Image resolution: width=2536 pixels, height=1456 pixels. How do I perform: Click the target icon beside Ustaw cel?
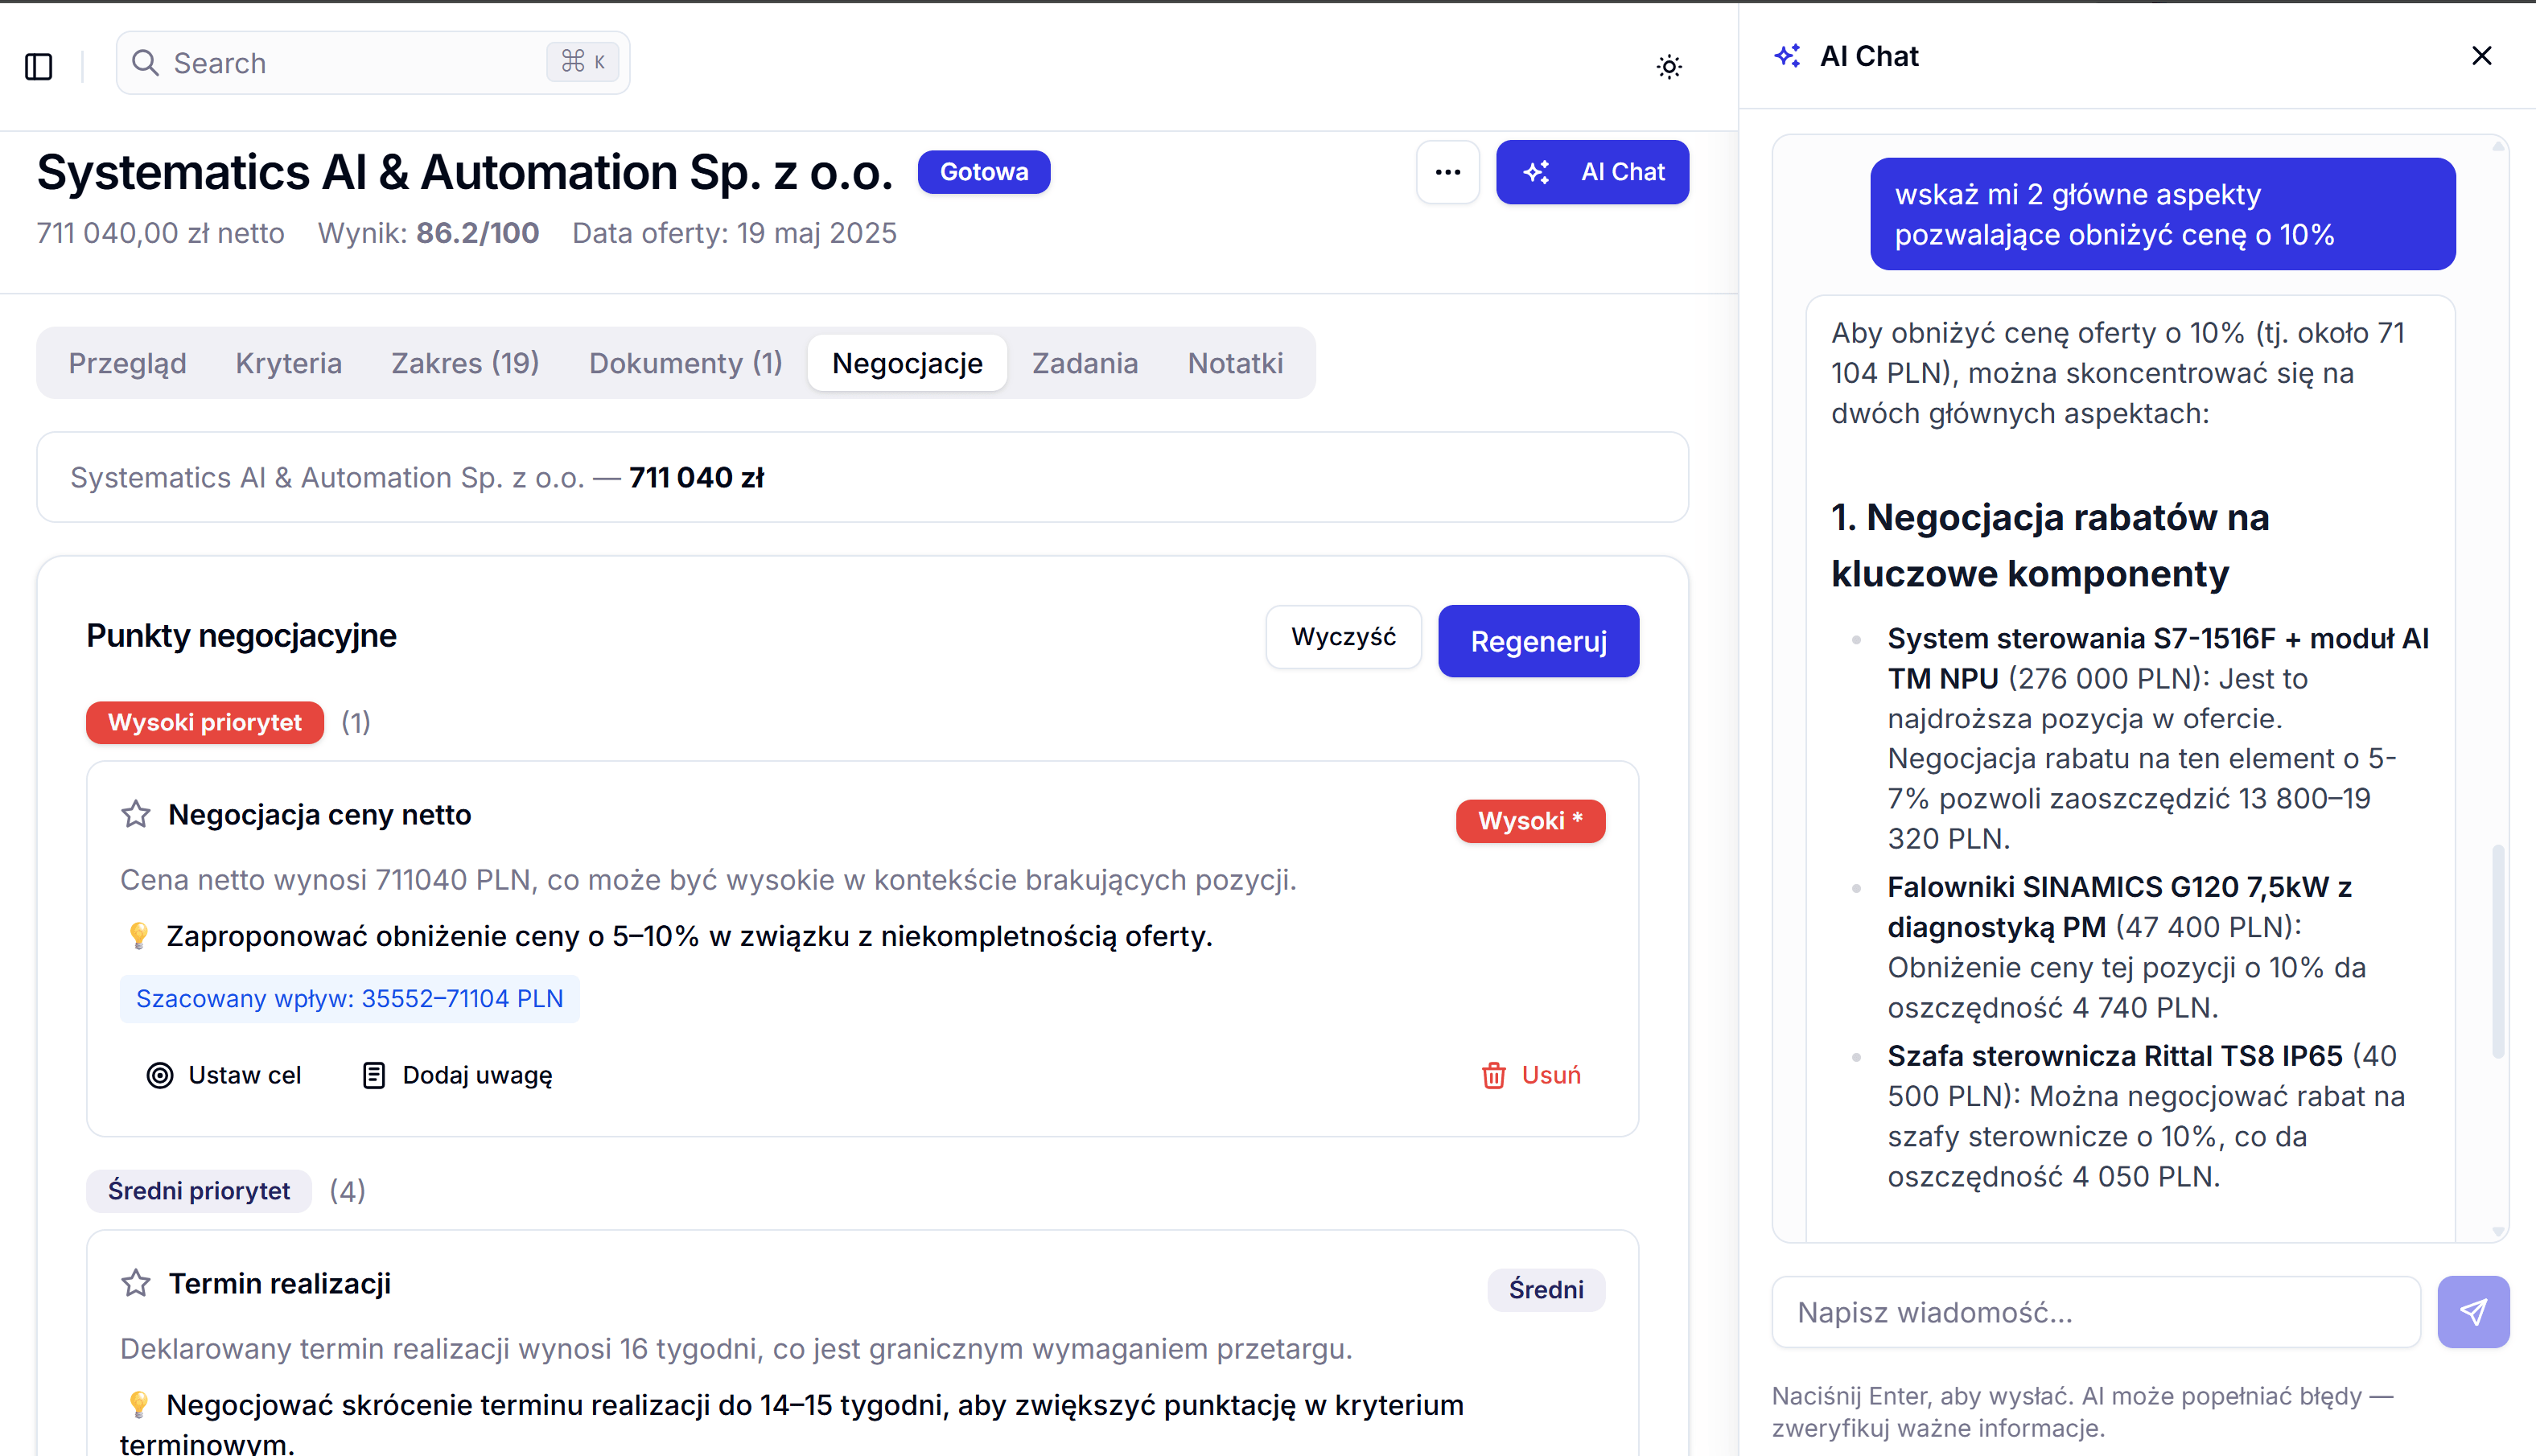[x=160, y=1075]
